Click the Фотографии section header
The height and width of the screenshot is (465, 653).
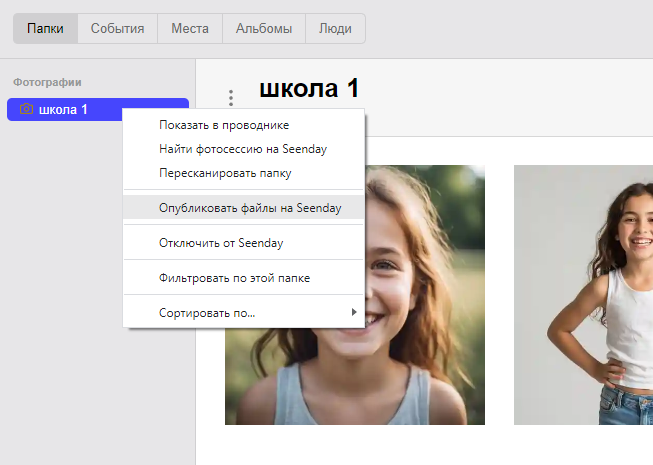tap(47, 82)
